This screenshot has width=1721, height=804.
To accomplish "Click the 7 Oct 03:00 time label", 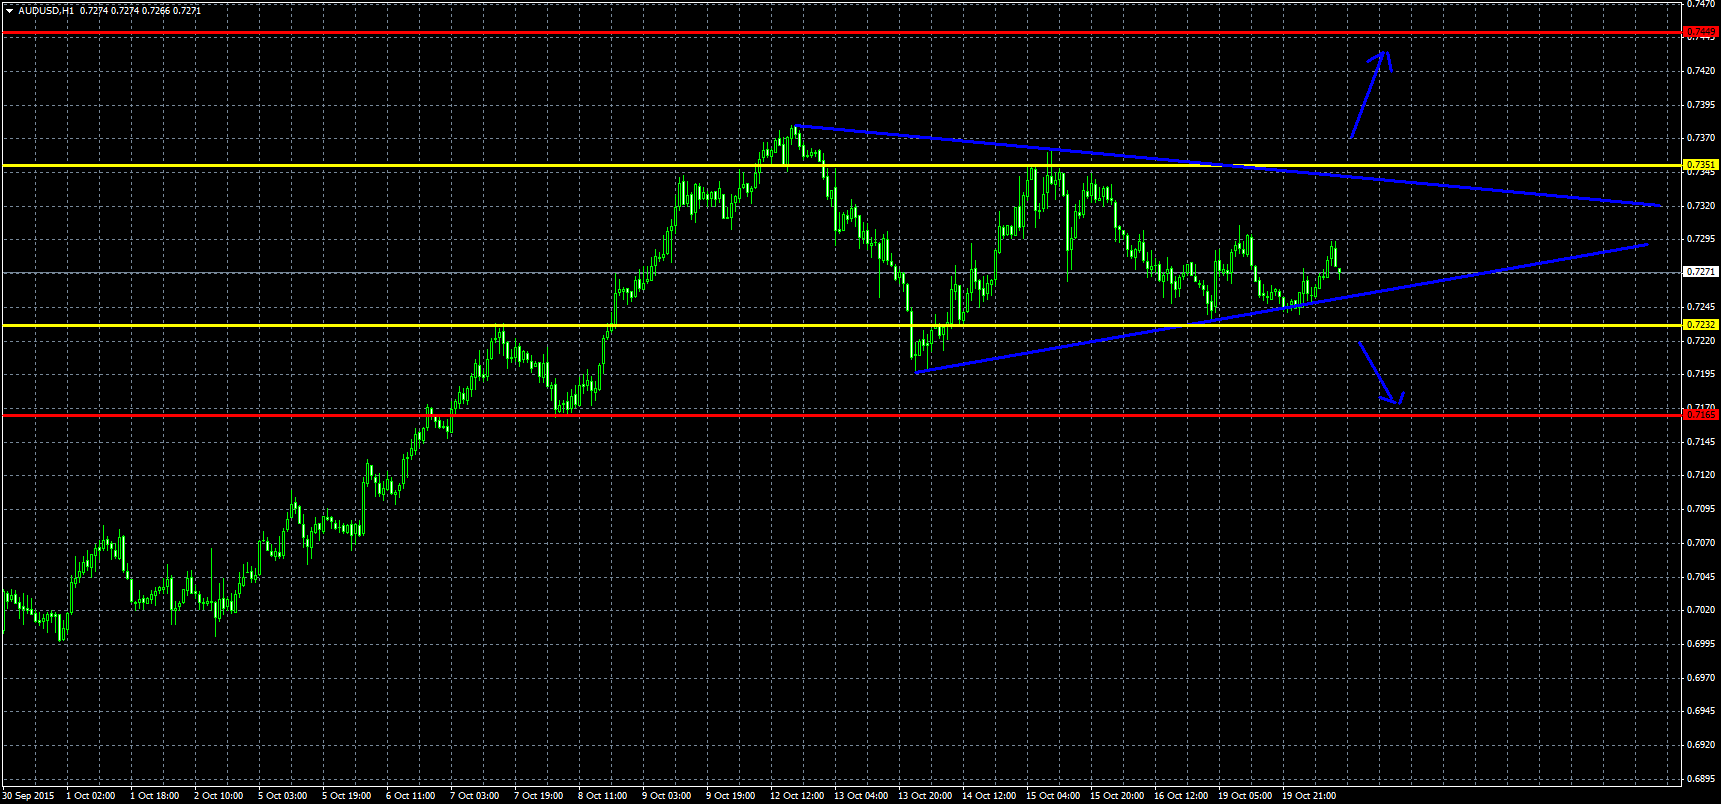I will (x=474, y=796).
